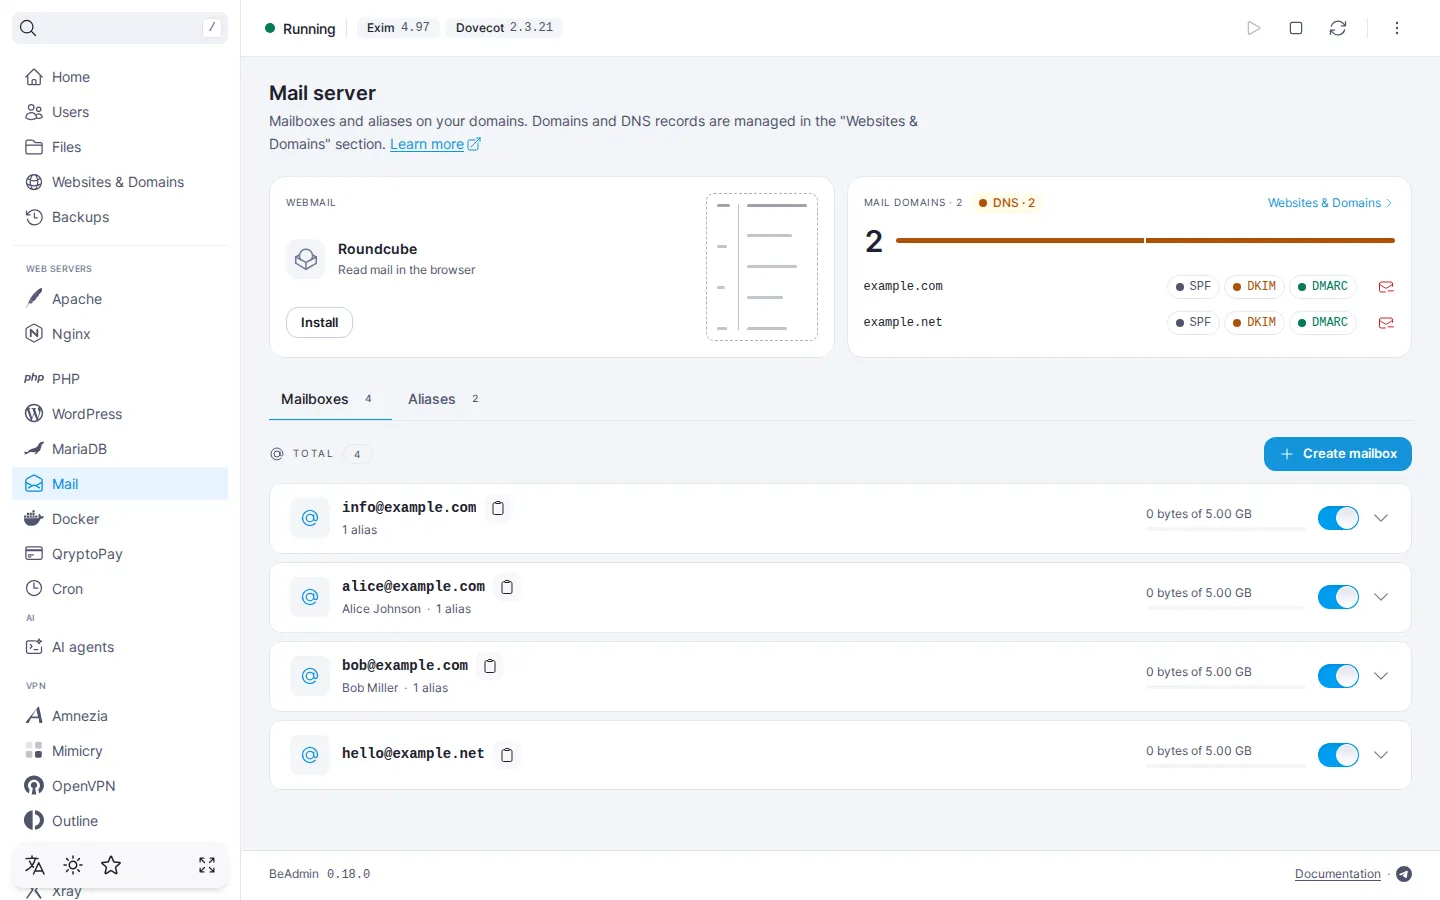Expand the bob@example.com mailbox row
The image size is (1440, 900).
[x=1381, y=676]
